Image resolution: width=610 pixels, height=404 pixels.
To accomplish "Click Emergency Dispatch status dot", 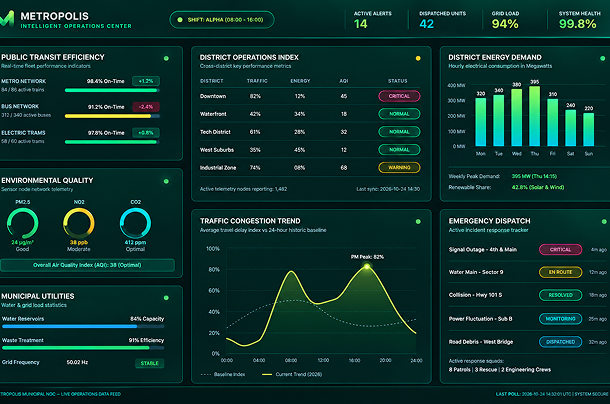I will point(604,221).
